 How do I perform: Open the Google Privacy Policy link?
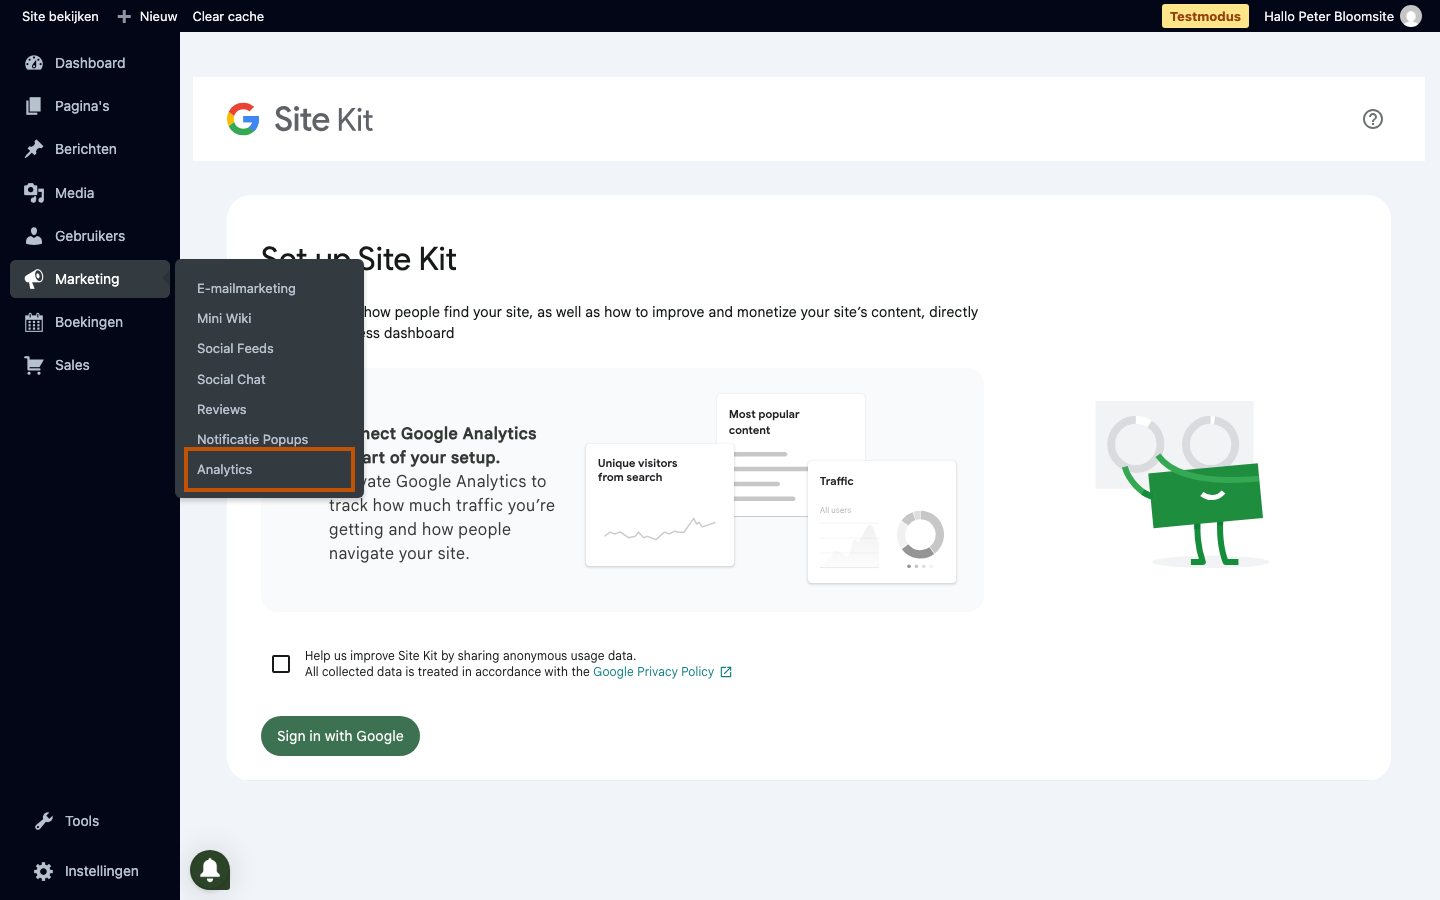[x=653, y=672]
